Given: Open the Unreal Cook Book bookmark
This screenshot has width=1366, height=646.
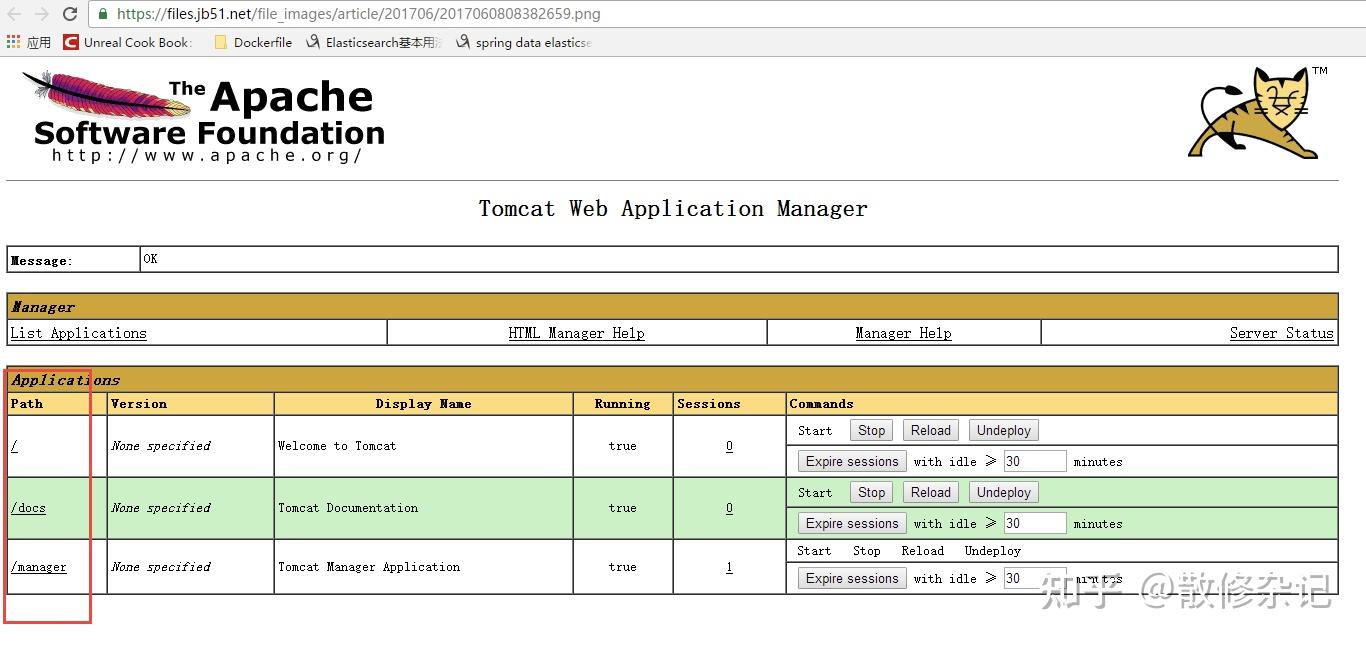Looking at the screenshot, I should pyautogui.click(x=127, y=42).
